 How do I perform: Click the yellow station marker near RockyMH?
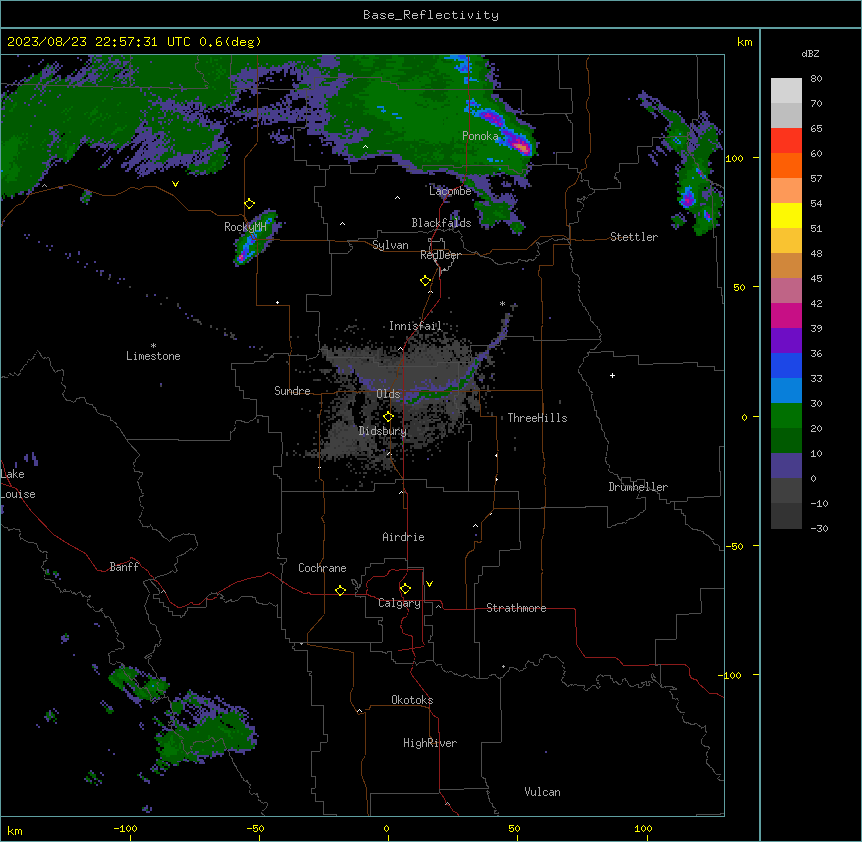(x=249, y=204)
